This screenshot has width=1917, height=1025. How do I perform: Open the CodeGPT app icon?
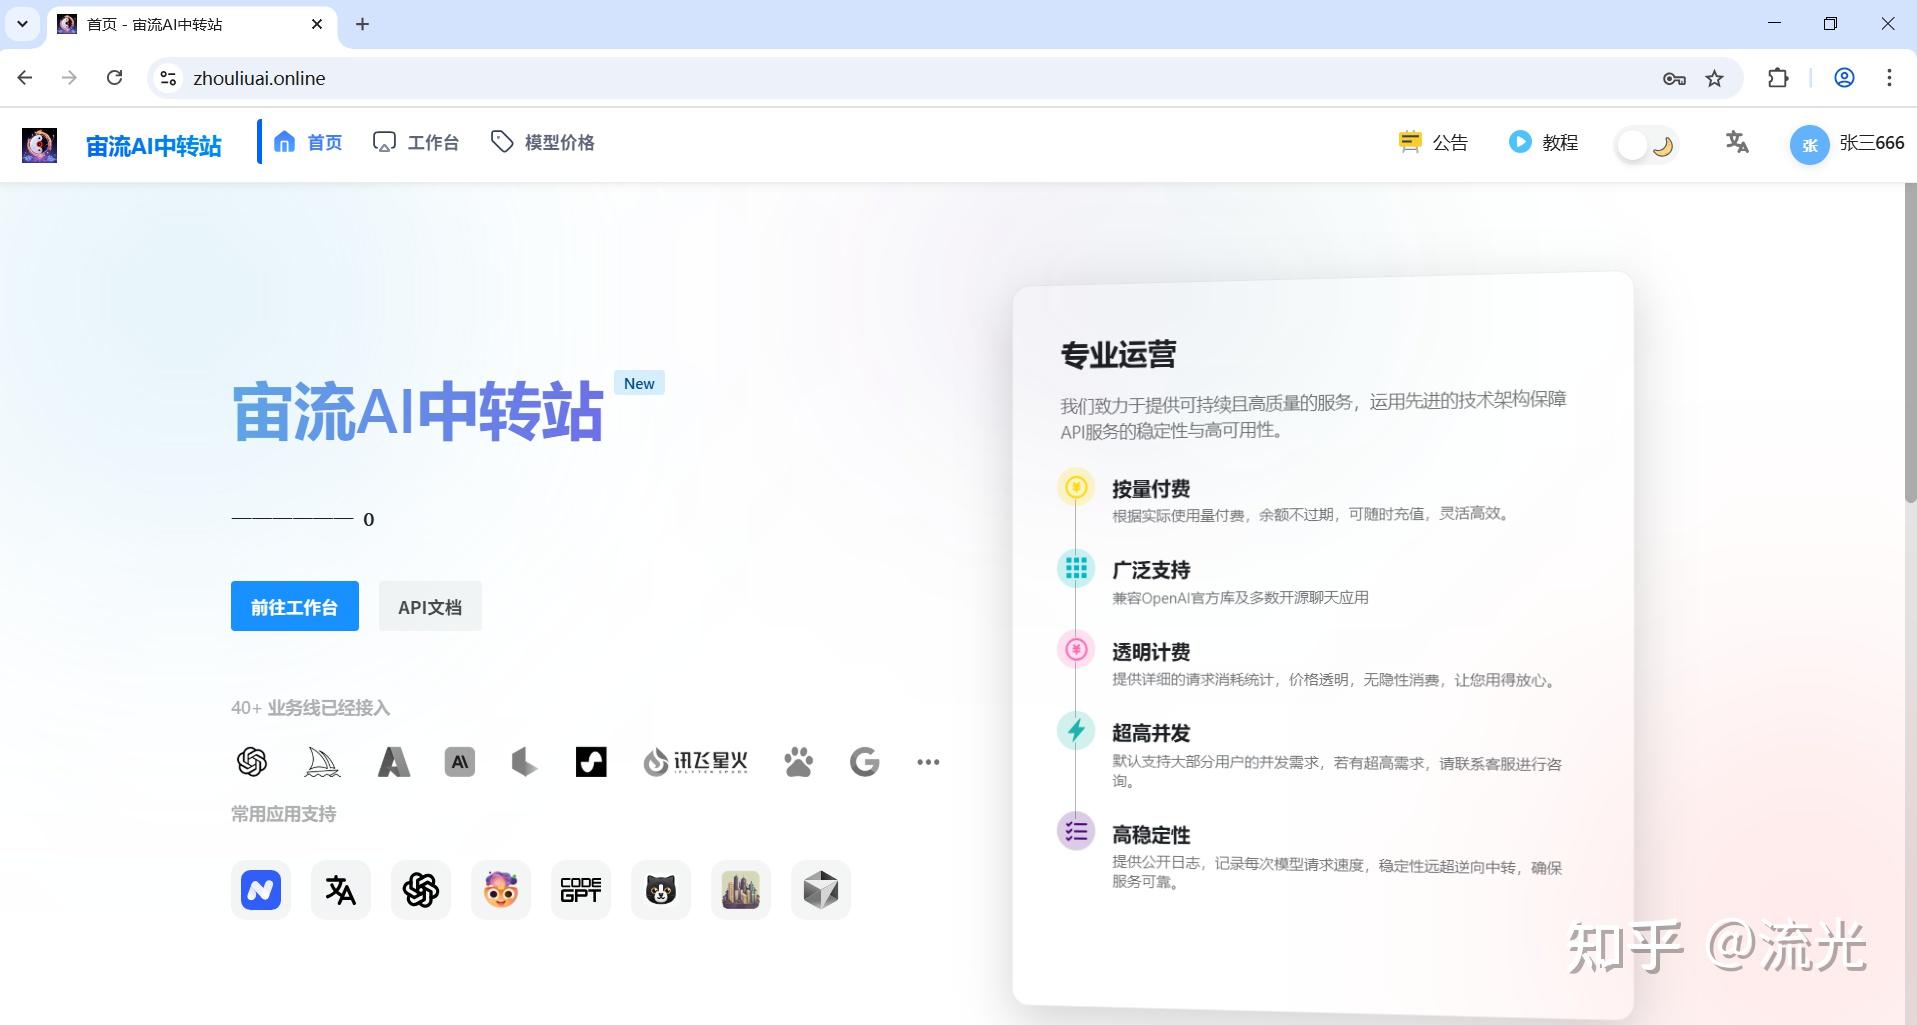pos(580,889)
